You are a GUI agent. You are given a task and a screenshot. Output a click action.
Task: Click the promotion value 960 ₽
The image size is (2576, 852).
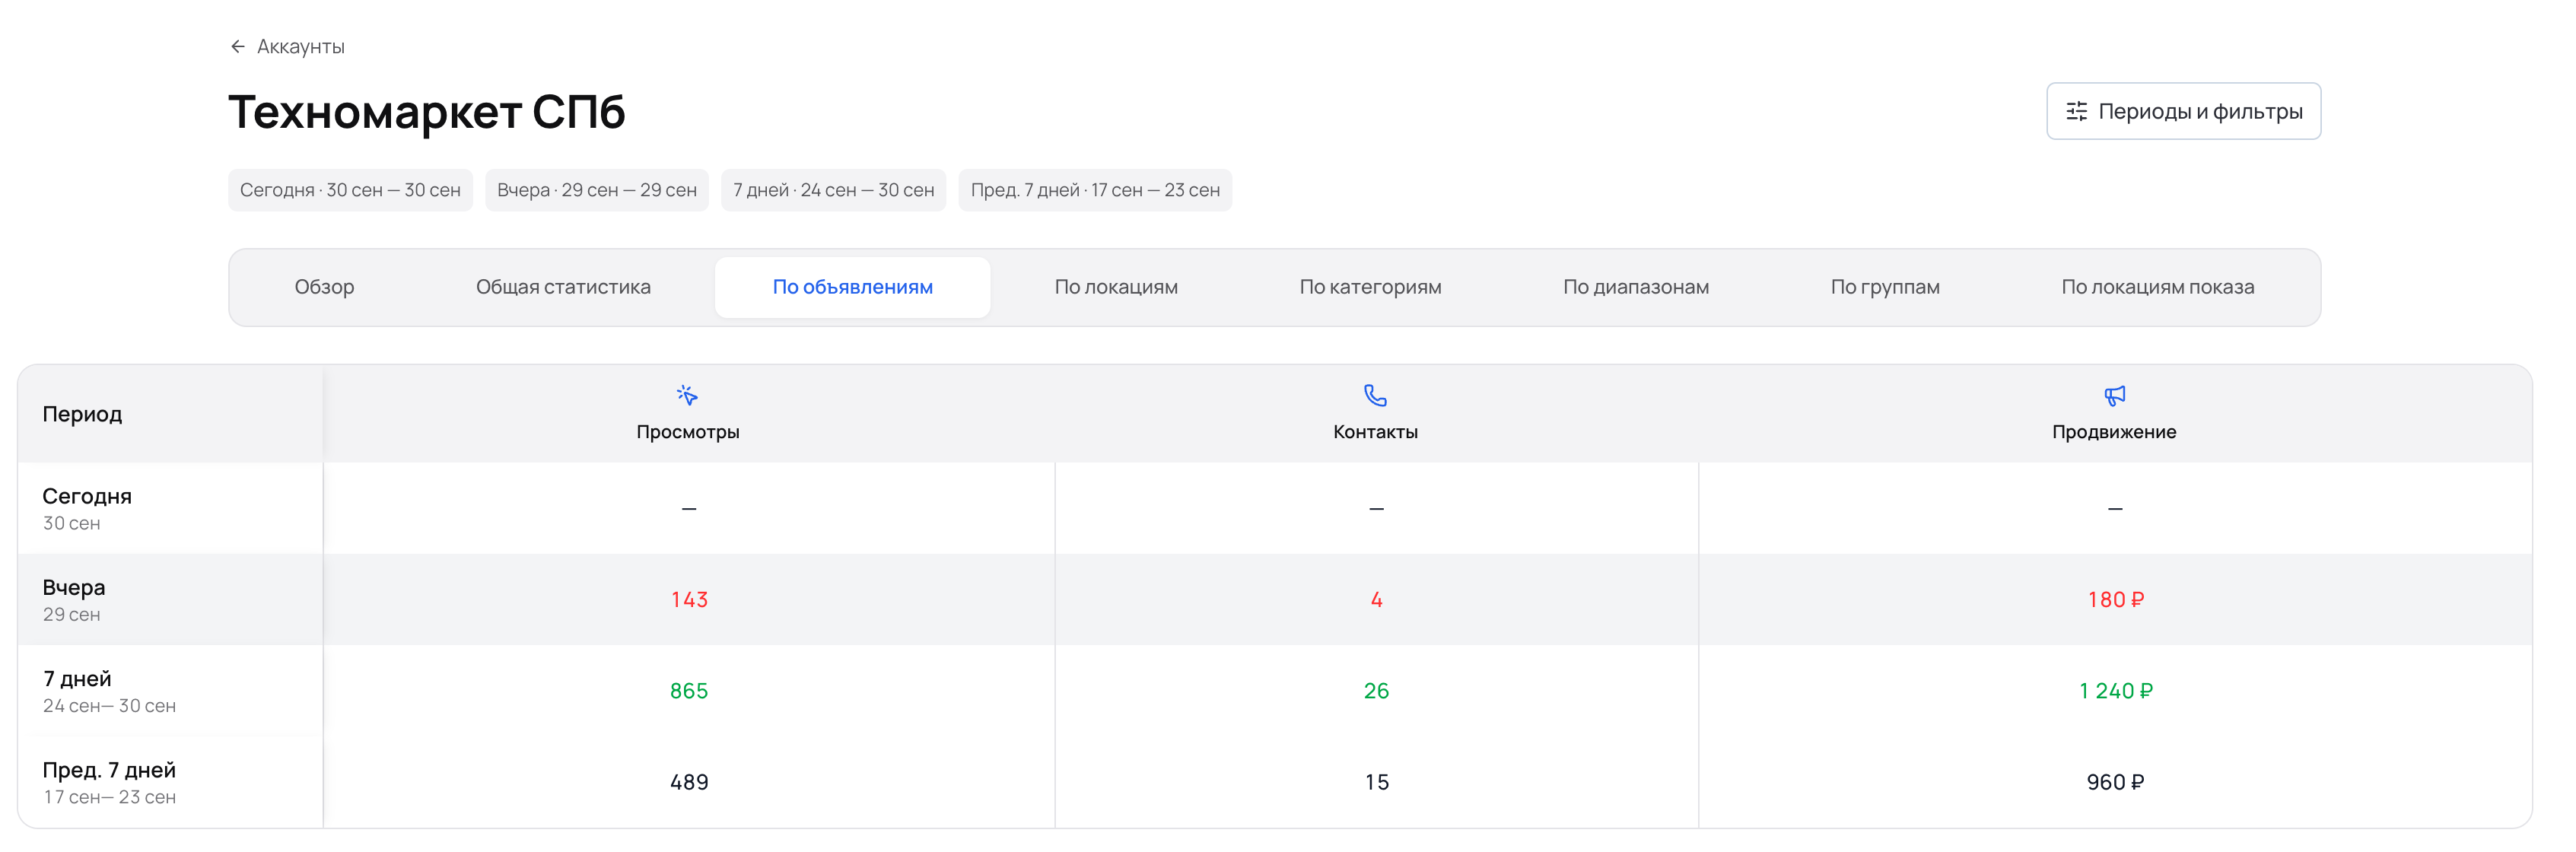(x=2115, y=782)
